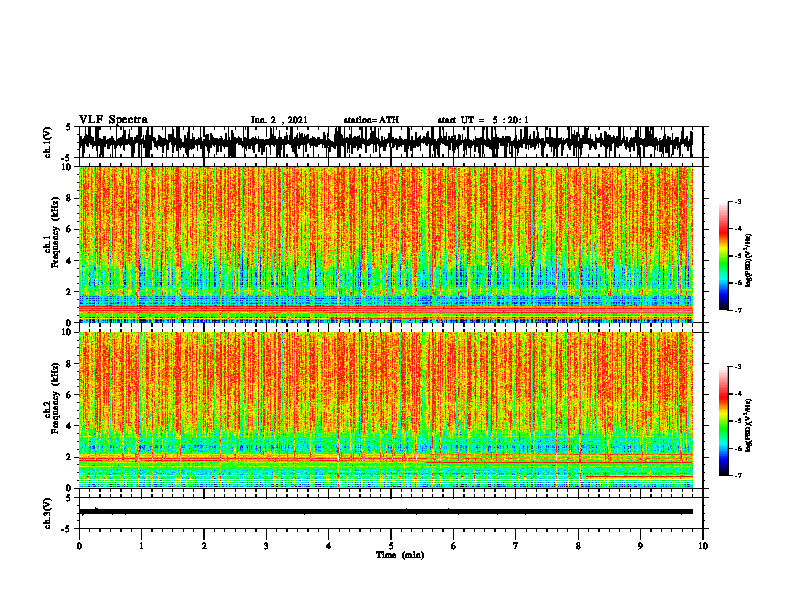
Task: Select the "Time (min)" axis label
Action: coord(400,555)
